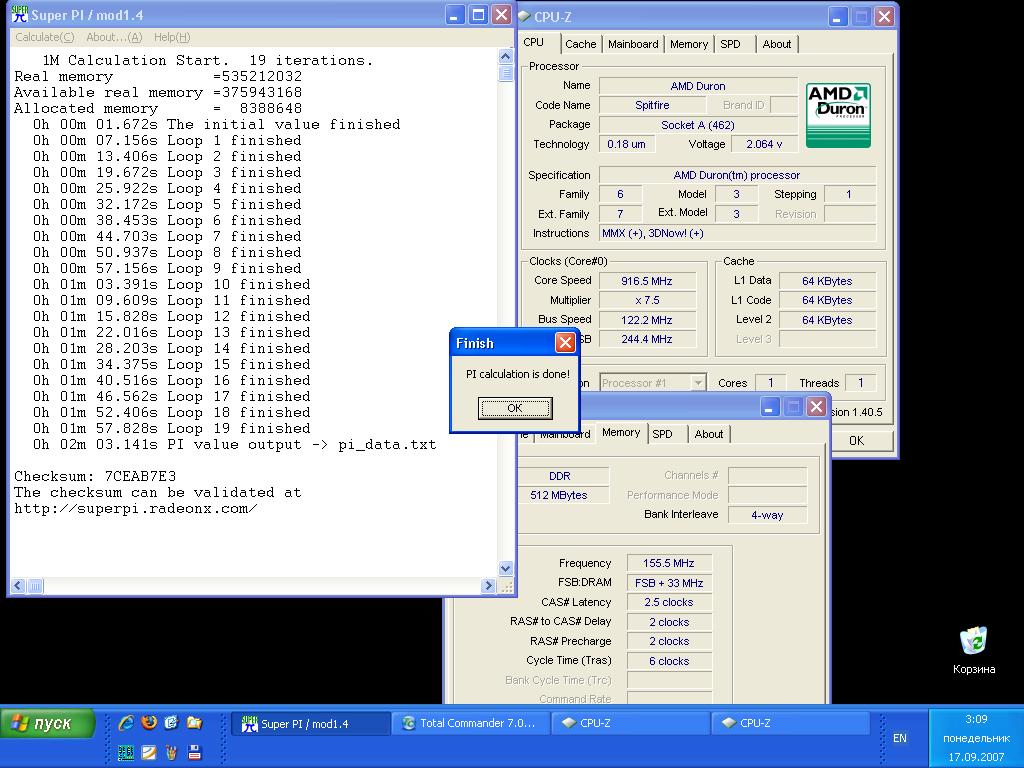Switch to Total Commander taskbar button
This screenshot has height=768, width=1024.
click(472, 724)
